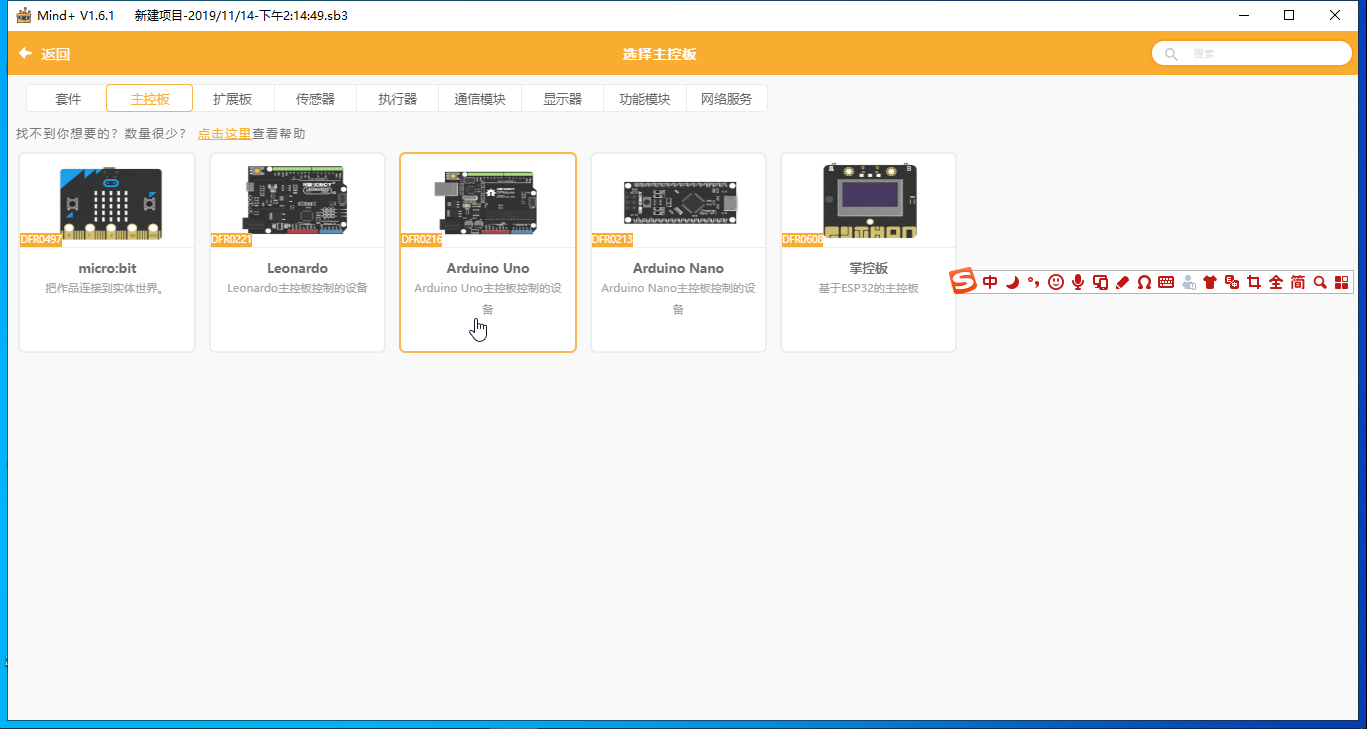This screenshot has width=1367, height=729.
Task: Click the crop screenshot icon
Action: click(x=1254, y=283)
